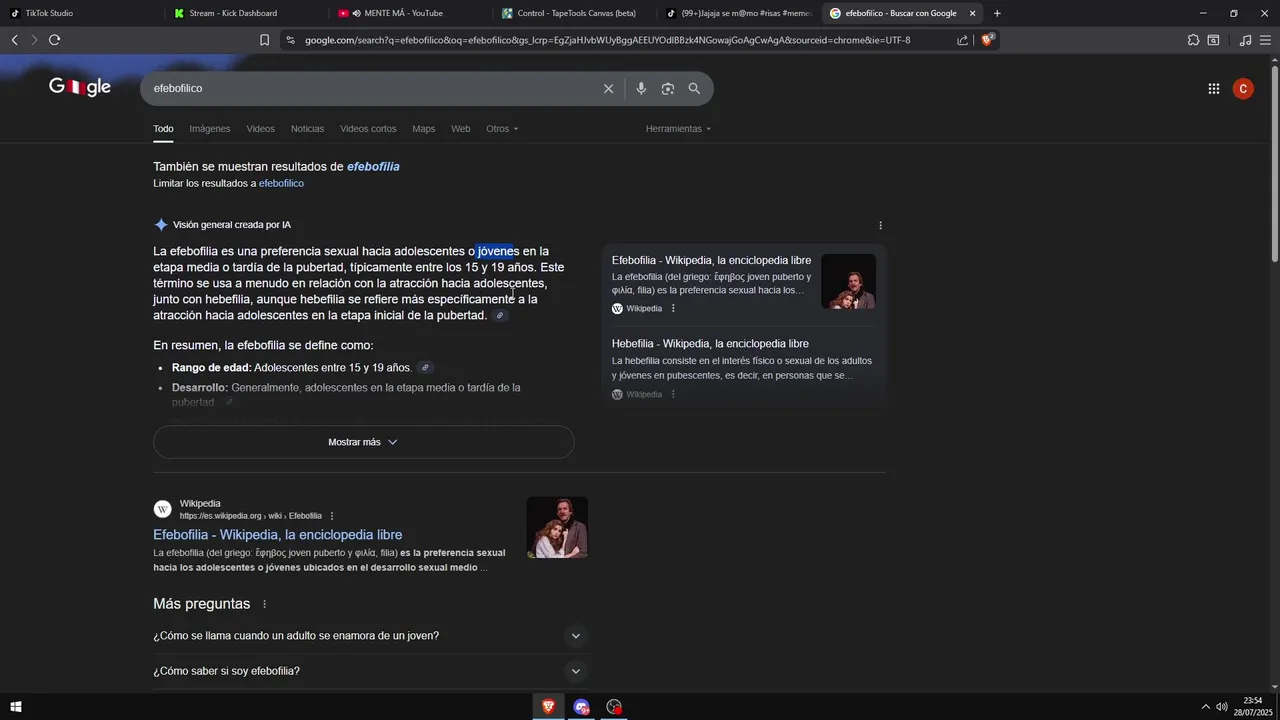Open source link icon after 'la pubertad.'
This screenshot has width=1280, height=720.
[501, 316]
